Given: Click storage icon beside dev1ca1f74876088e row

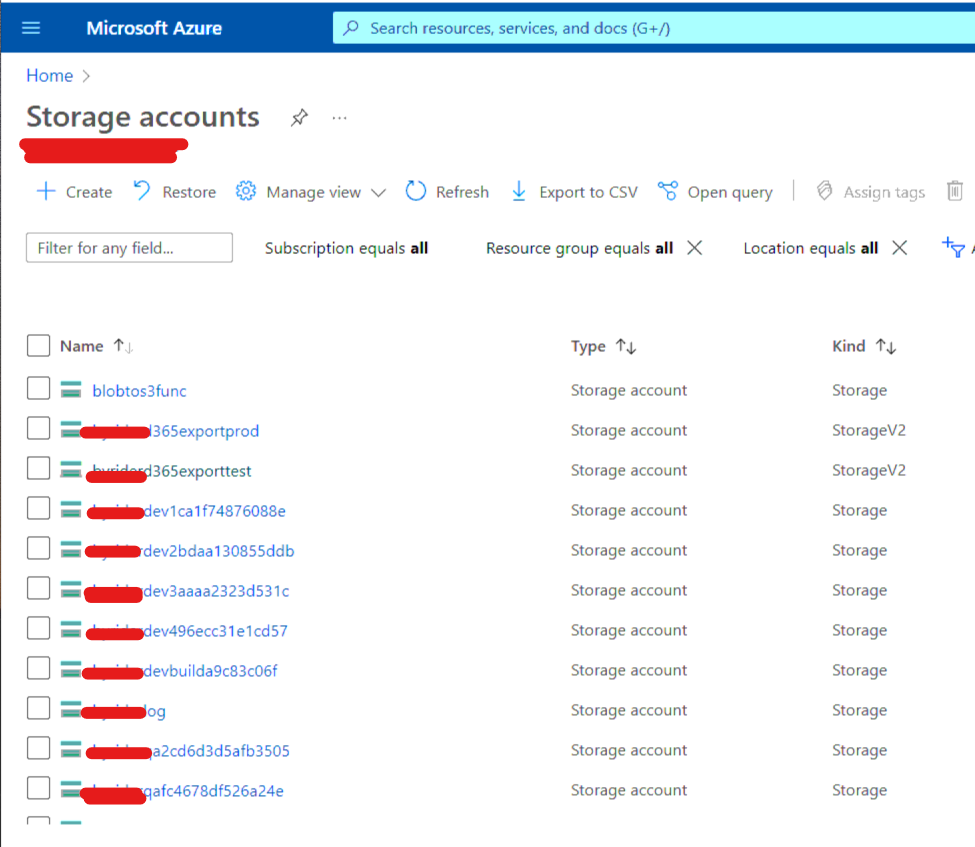Looking at the screenshot, I should click(x=71, y=510).
